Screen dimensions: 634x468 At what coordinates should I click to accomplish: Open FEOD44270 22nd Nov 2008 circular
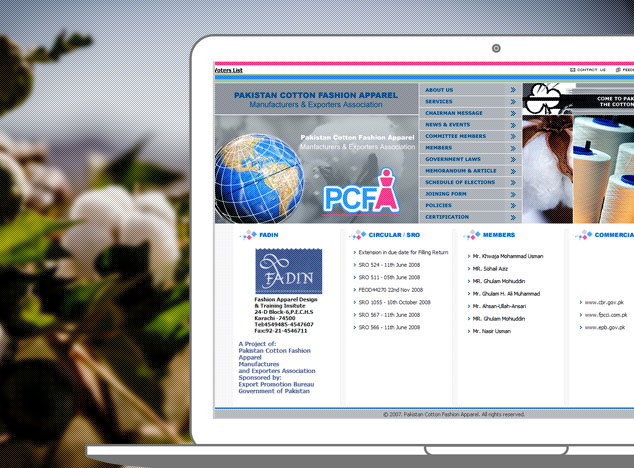[391, 290]
